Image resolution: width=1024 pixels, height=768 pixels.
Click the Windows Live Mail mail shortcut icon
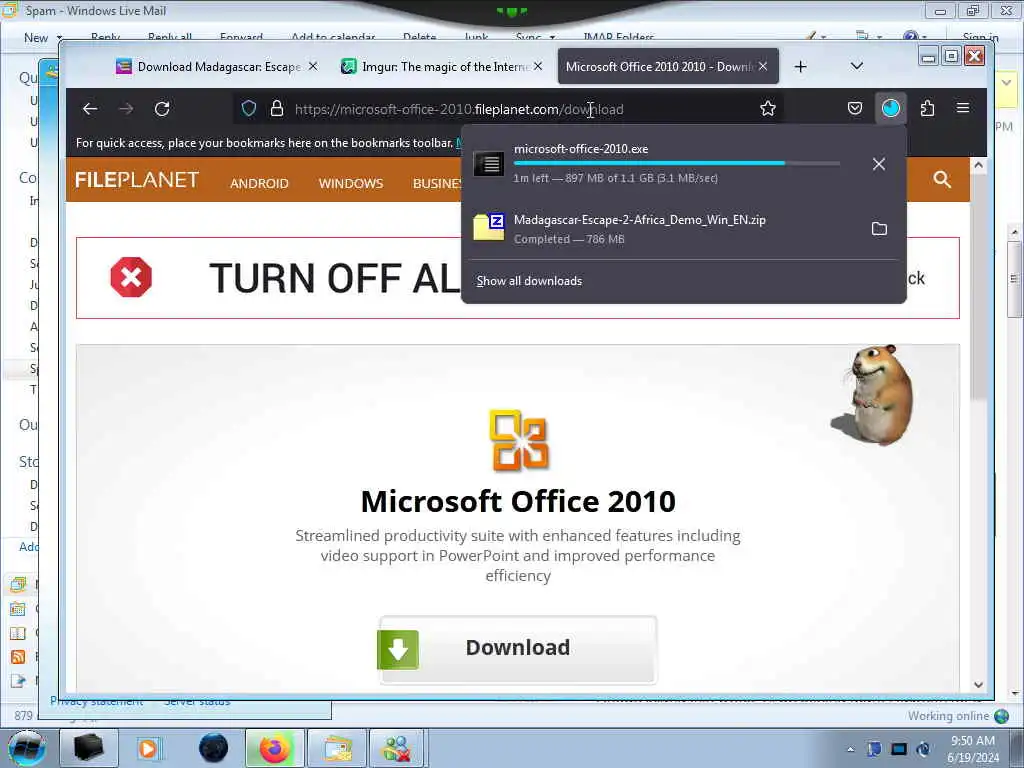[x=18, y=584]
